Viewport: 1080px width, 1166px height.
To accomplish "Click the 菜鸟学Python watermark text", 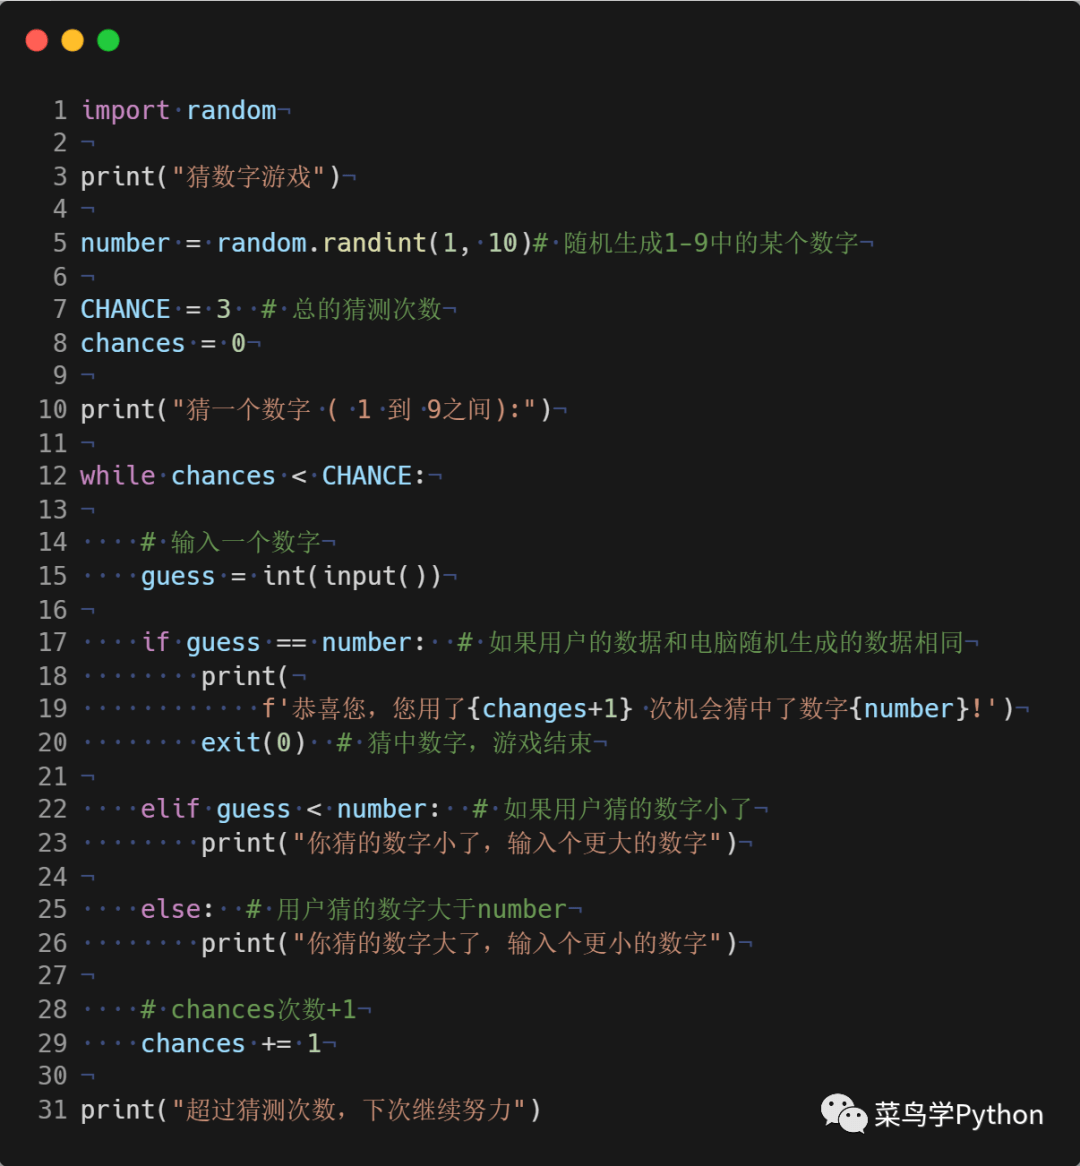I will click(958, 1115).
